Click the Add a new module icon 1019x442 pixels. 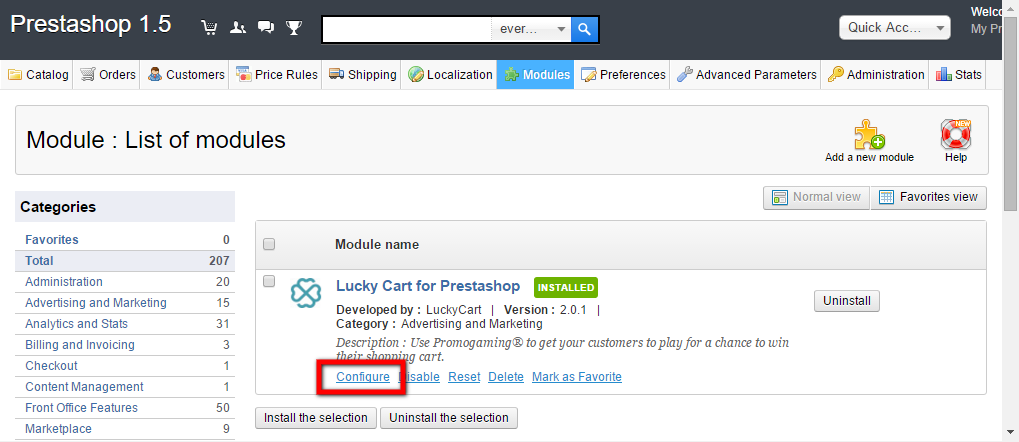pos(869,136)
